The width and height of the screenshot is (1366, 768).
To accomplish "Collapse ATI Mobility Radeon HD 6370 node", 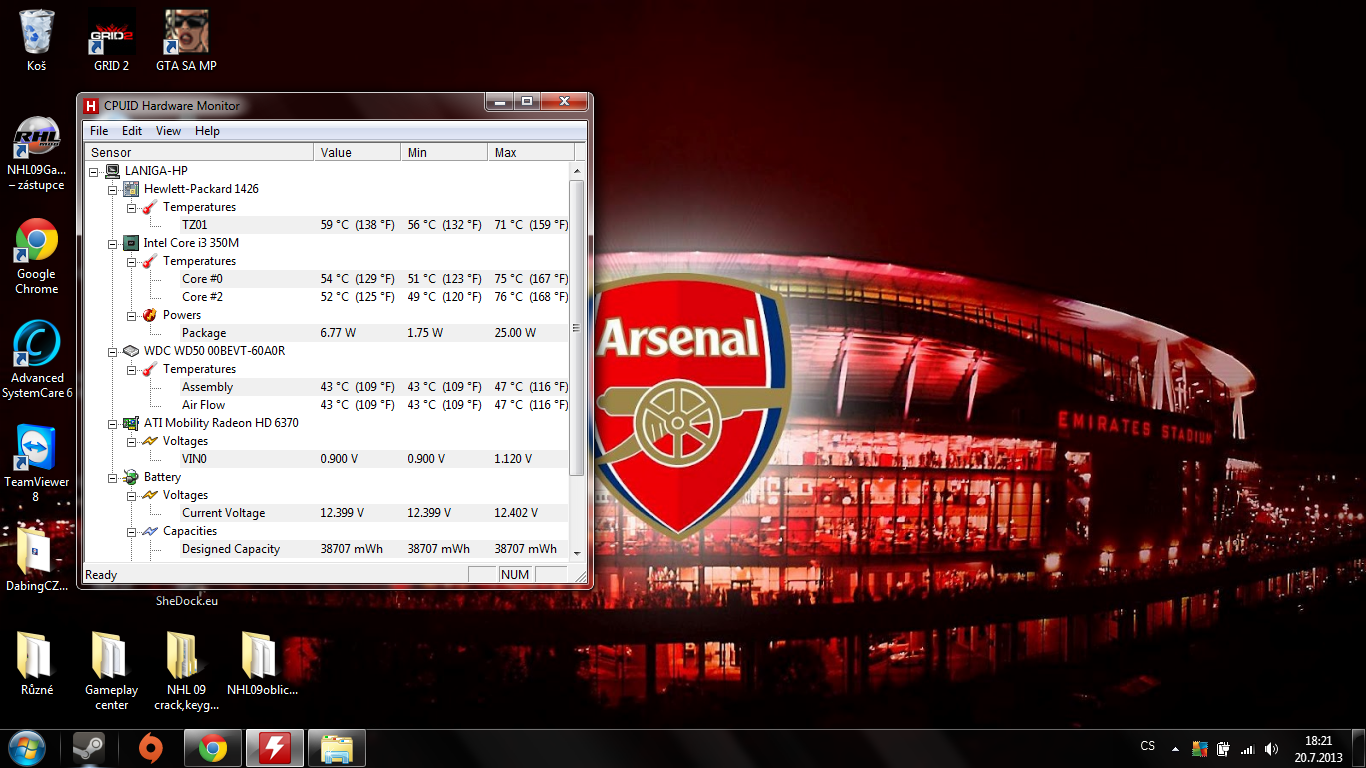I will 112,423.
